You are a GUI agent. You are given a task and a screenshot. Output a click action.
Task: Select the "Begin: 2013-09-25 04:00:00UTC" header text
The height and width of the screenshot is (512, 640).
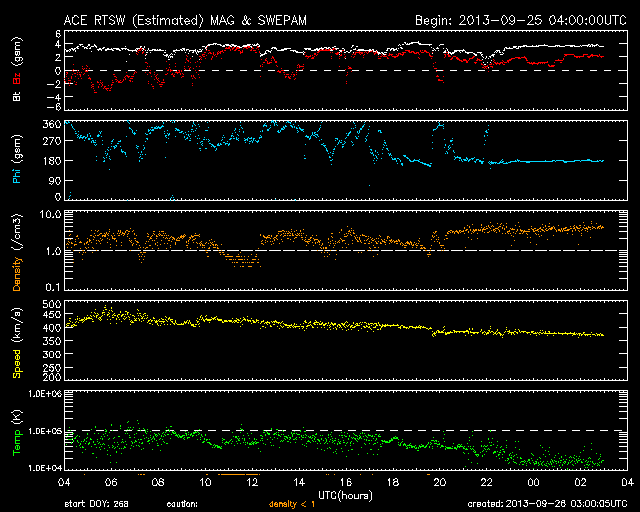(521, 20)
